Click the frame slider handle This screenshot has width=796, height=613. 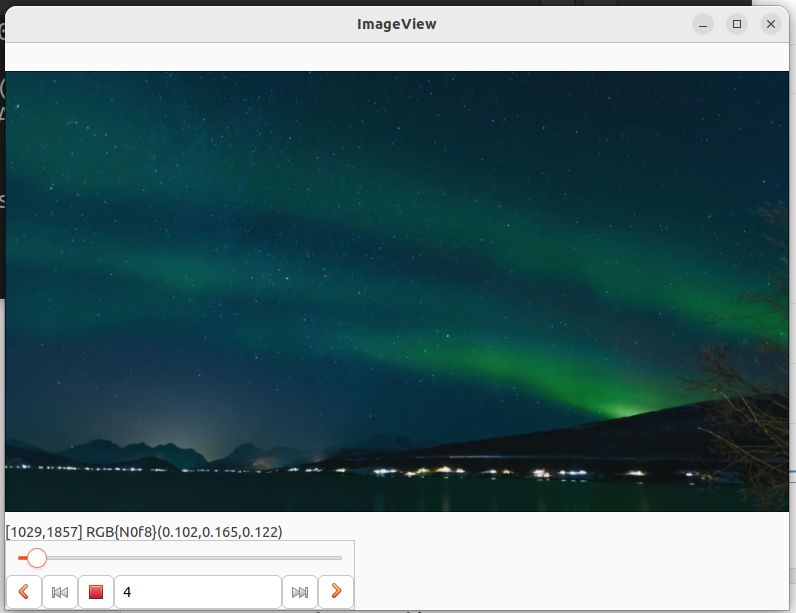click(x=37, y=558)
